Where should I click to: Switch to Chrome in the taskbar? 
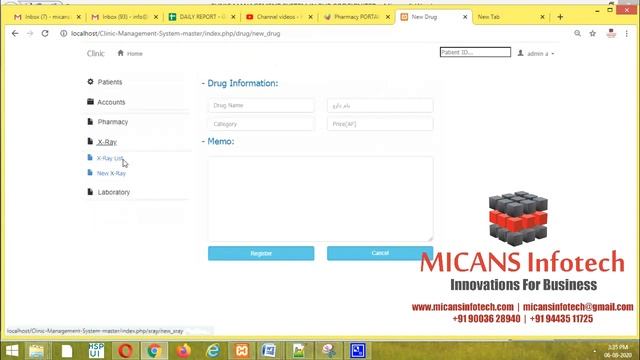point(154,351)
